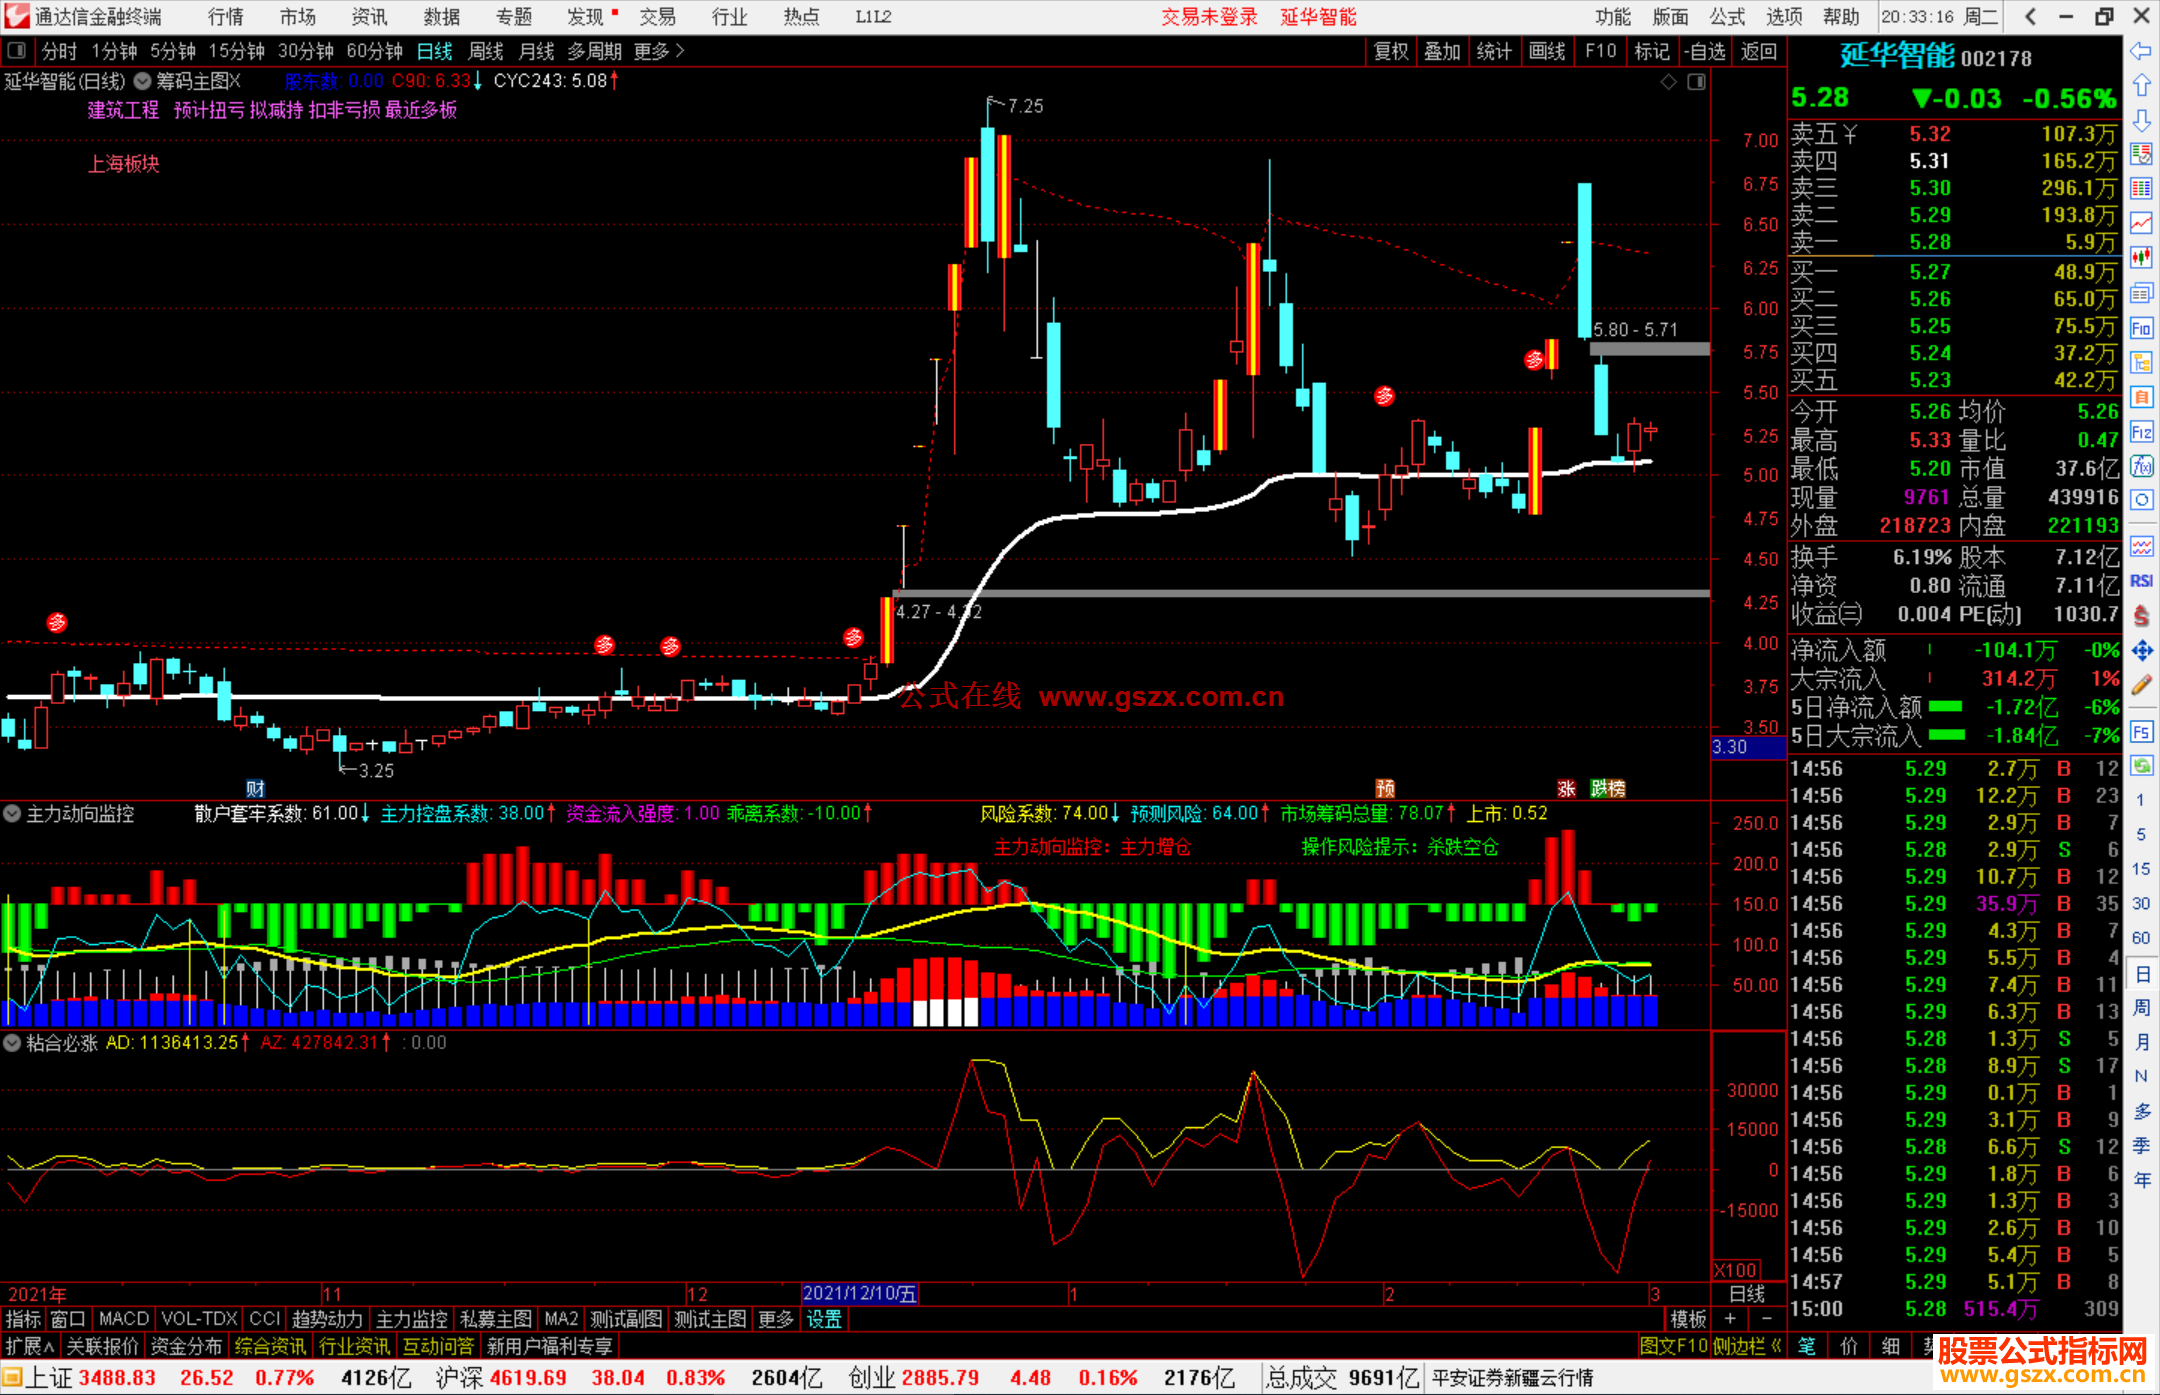The width and height of the screenshot is (2160, 1395).
Task: Click the Tongdaxin logo in title bar
Action: [16, 16]
